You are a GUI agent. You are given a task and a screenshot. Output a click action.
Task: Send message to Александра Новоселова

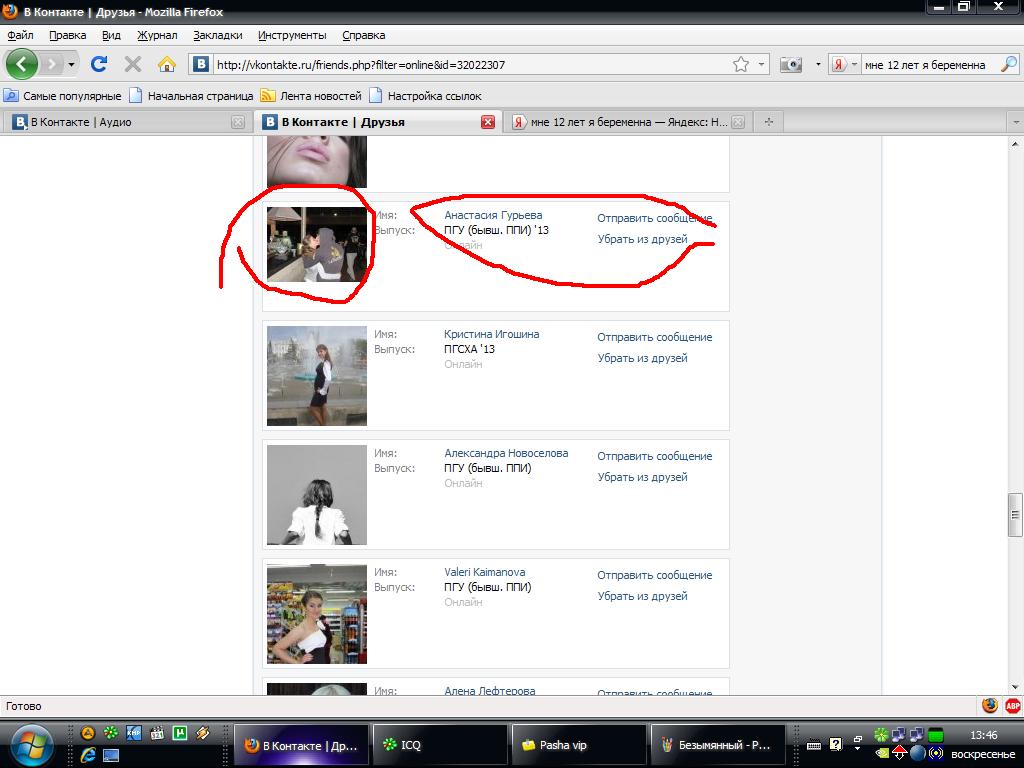click(654, 456)
